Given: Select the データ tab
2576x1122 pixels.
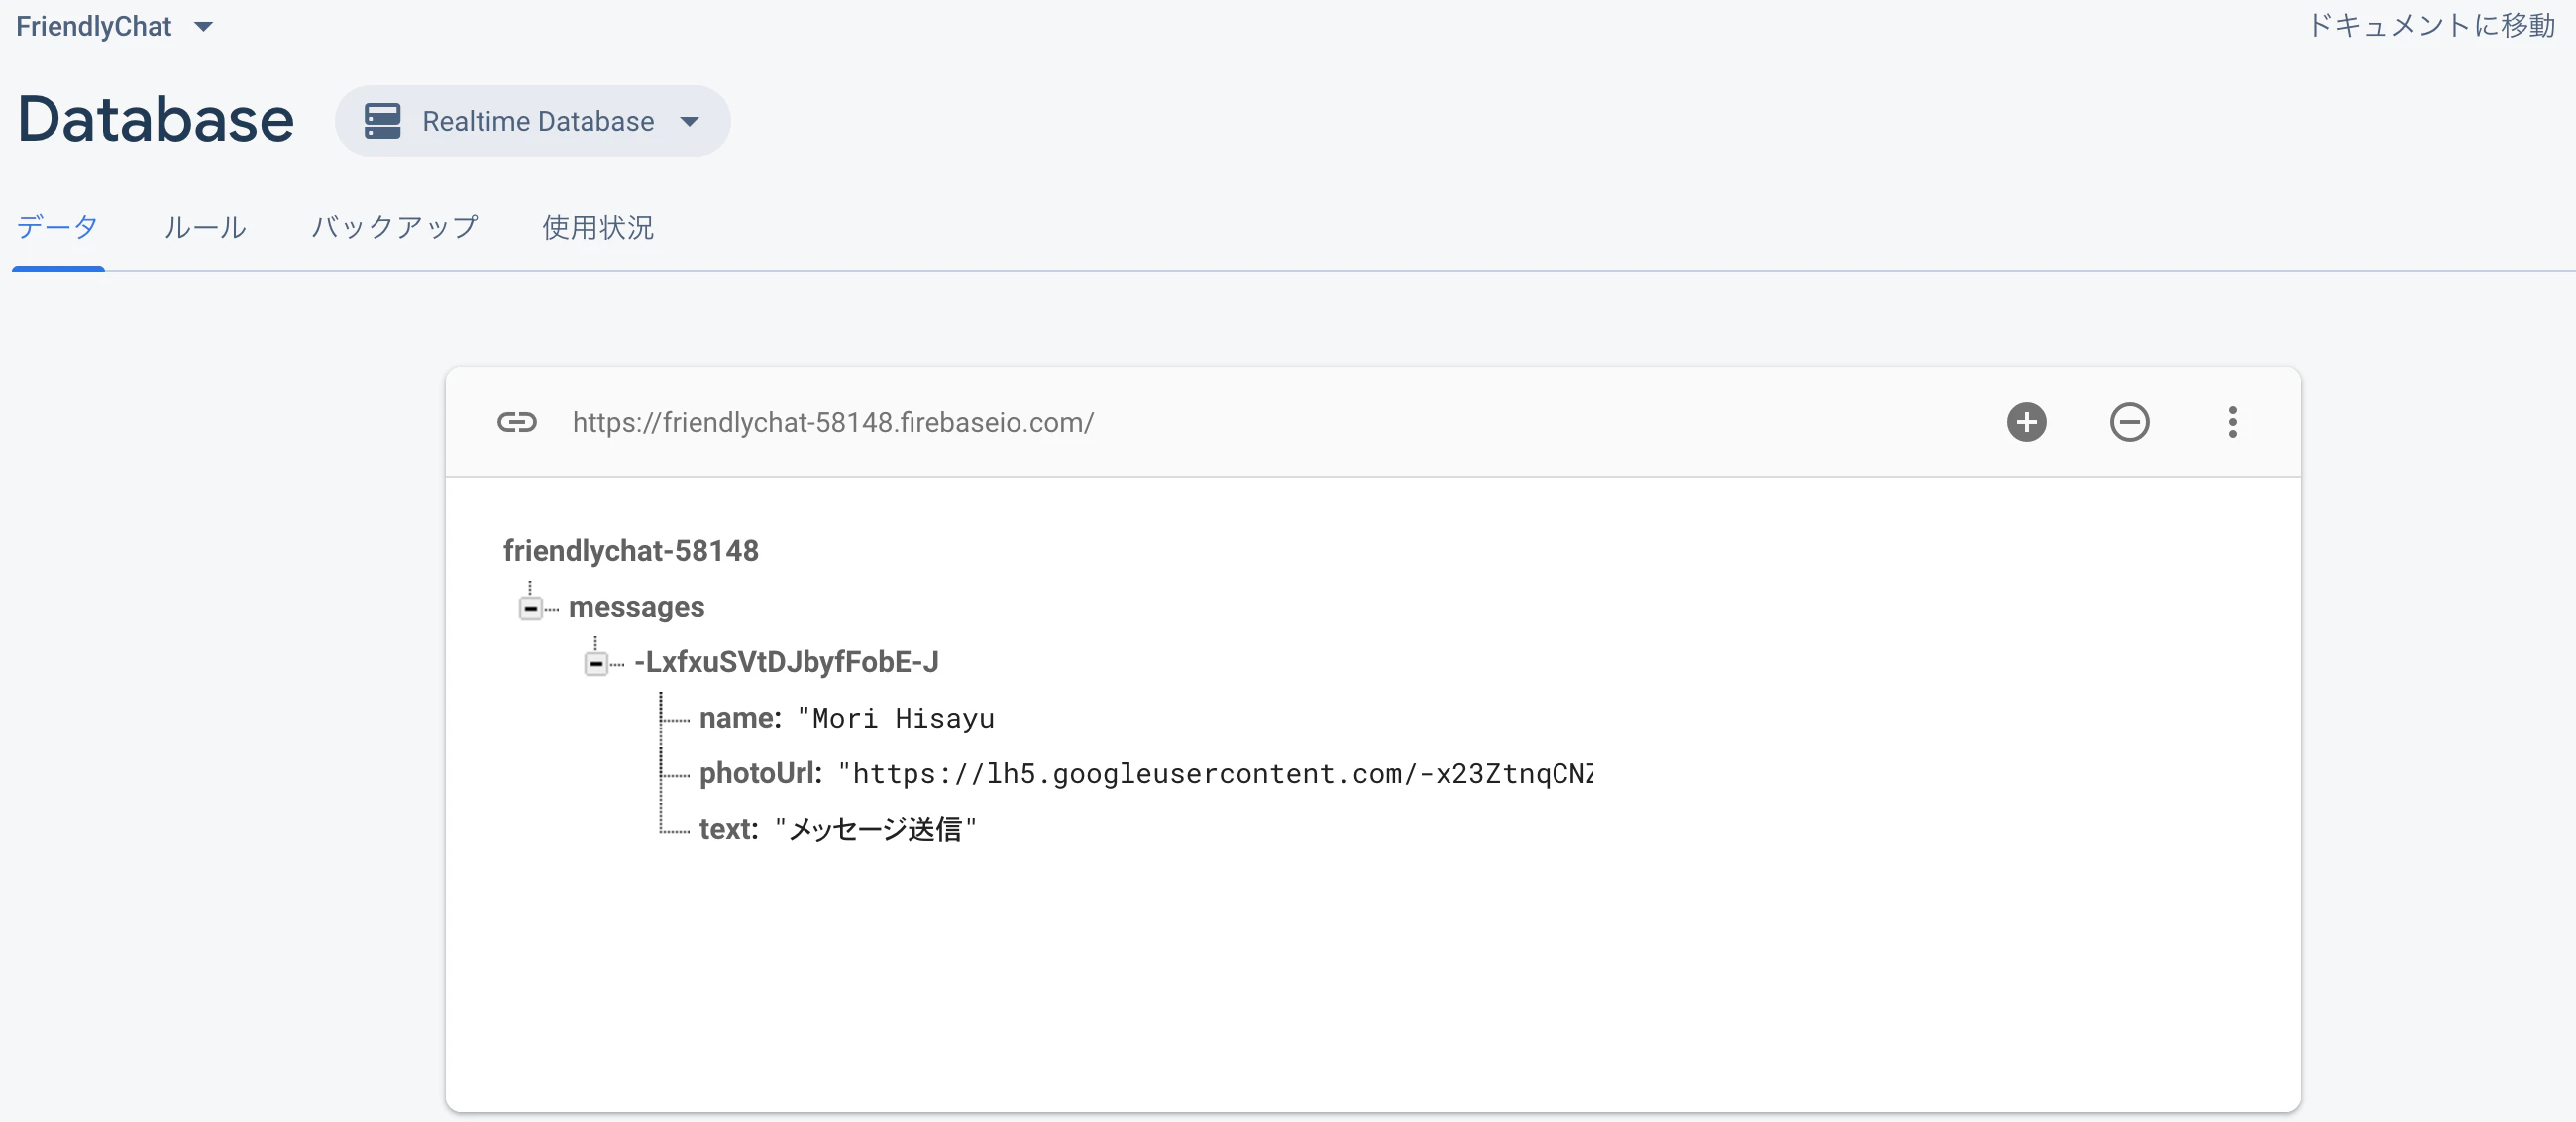Looking at the screenshot, I should pyautogui.click(x=57, y=227).
